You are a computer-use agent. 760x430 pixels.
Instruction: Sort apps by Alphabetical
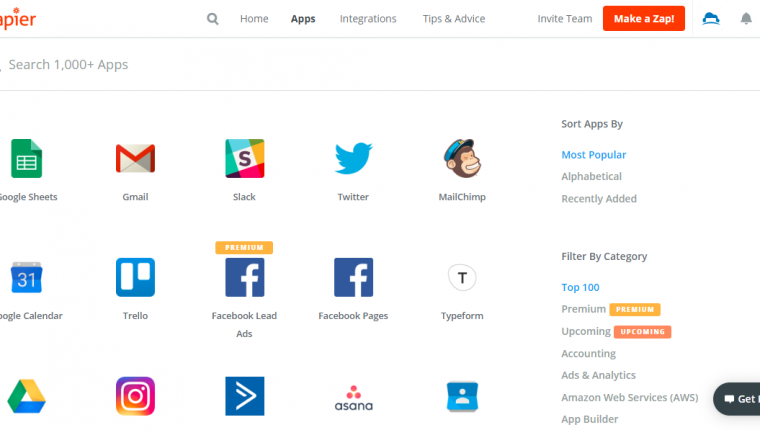[591, 177]
